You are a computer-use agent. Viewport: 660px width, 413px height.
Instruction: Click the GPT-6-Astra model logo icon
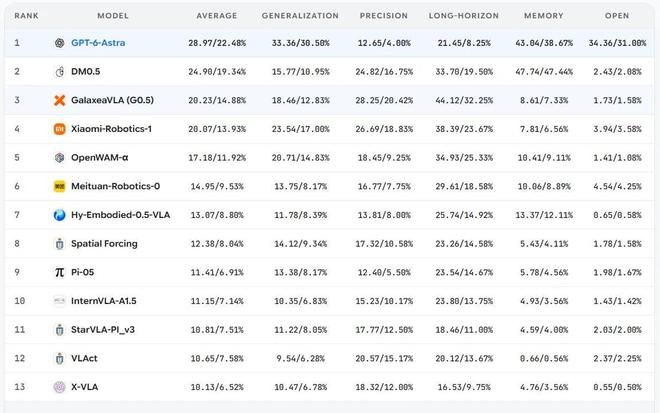tap(59, 43)
